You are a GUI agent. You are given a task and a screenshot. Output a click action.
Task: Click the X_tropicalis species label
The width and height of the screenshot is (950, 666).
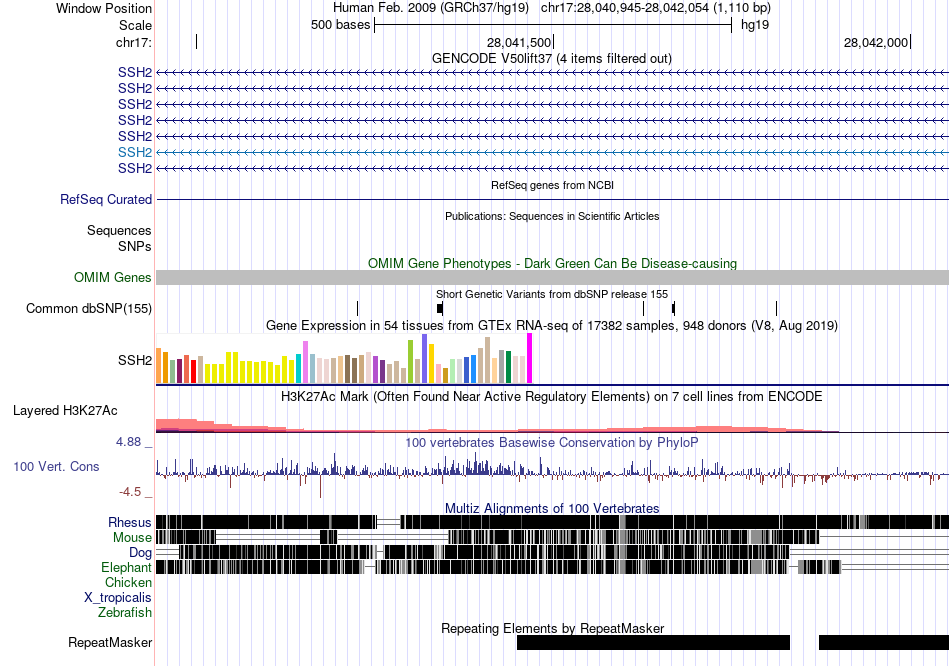118,598
